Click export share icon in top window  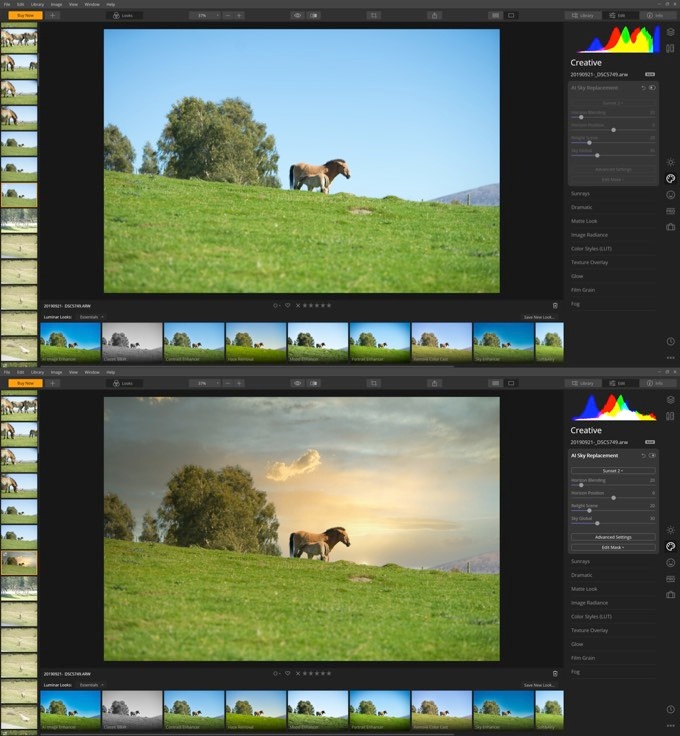pos(434,15)
